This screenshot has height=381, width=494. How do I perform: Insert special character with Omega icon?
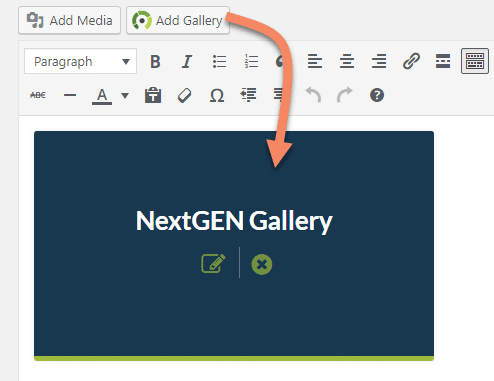tap(217, 96)
